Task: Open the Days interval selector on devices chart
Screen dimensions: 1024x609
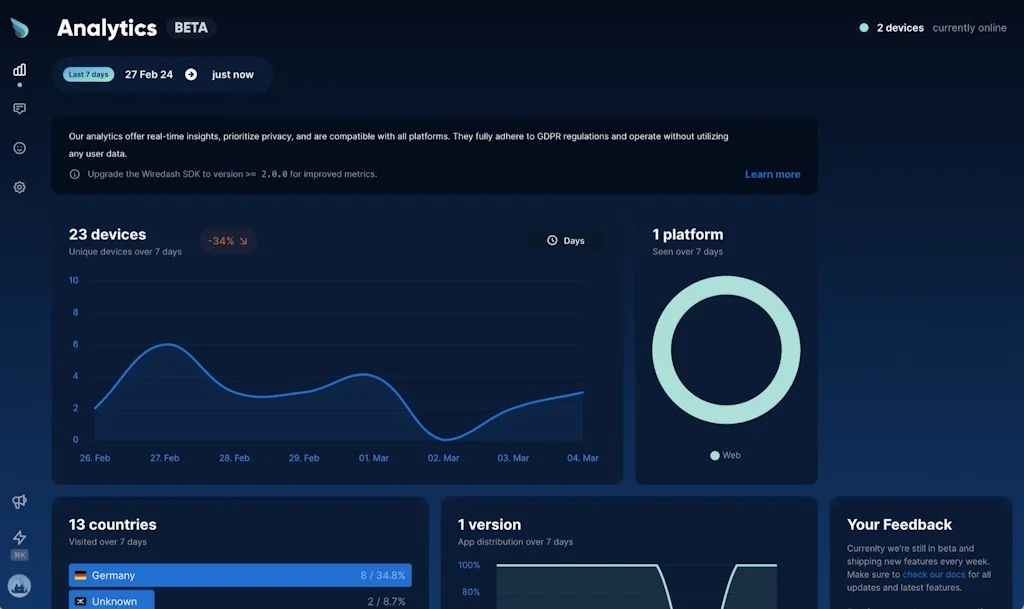Action: pyautogui.click(x=567, y=240)
